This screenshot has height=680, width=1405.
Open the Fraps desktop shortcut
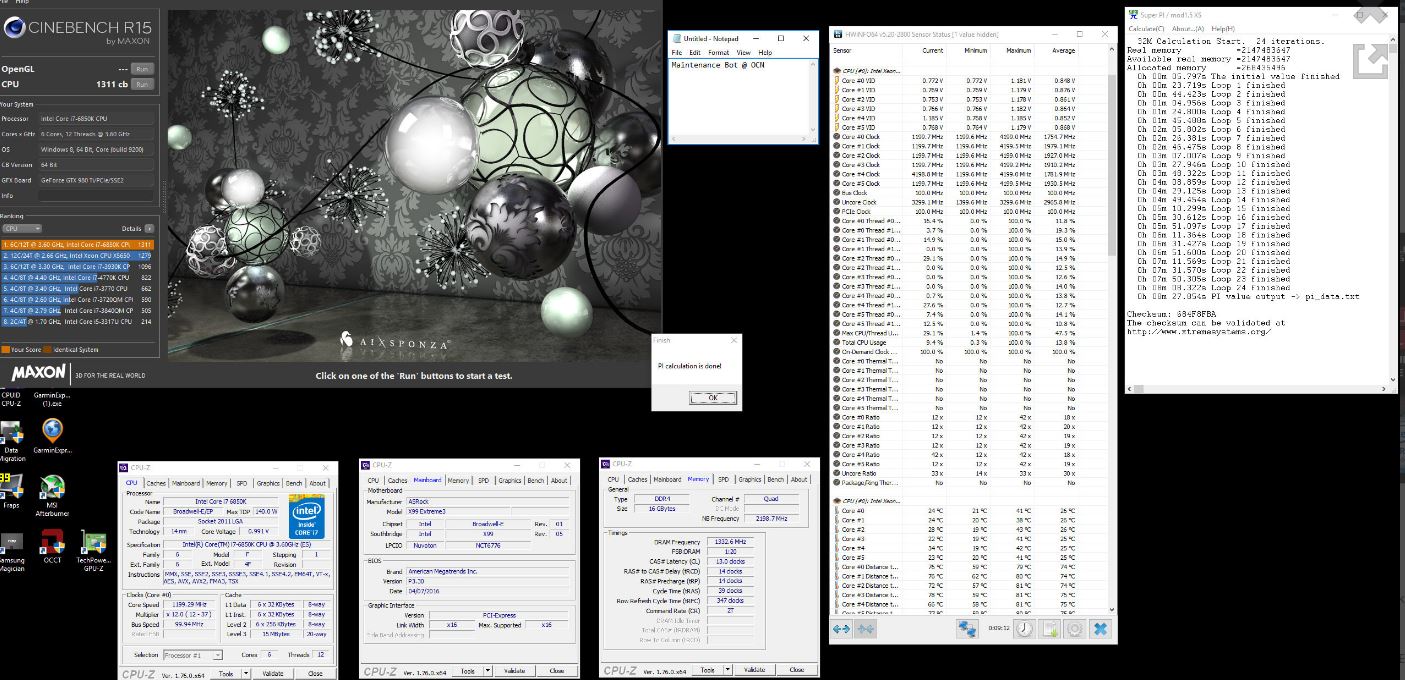(11, 487)
